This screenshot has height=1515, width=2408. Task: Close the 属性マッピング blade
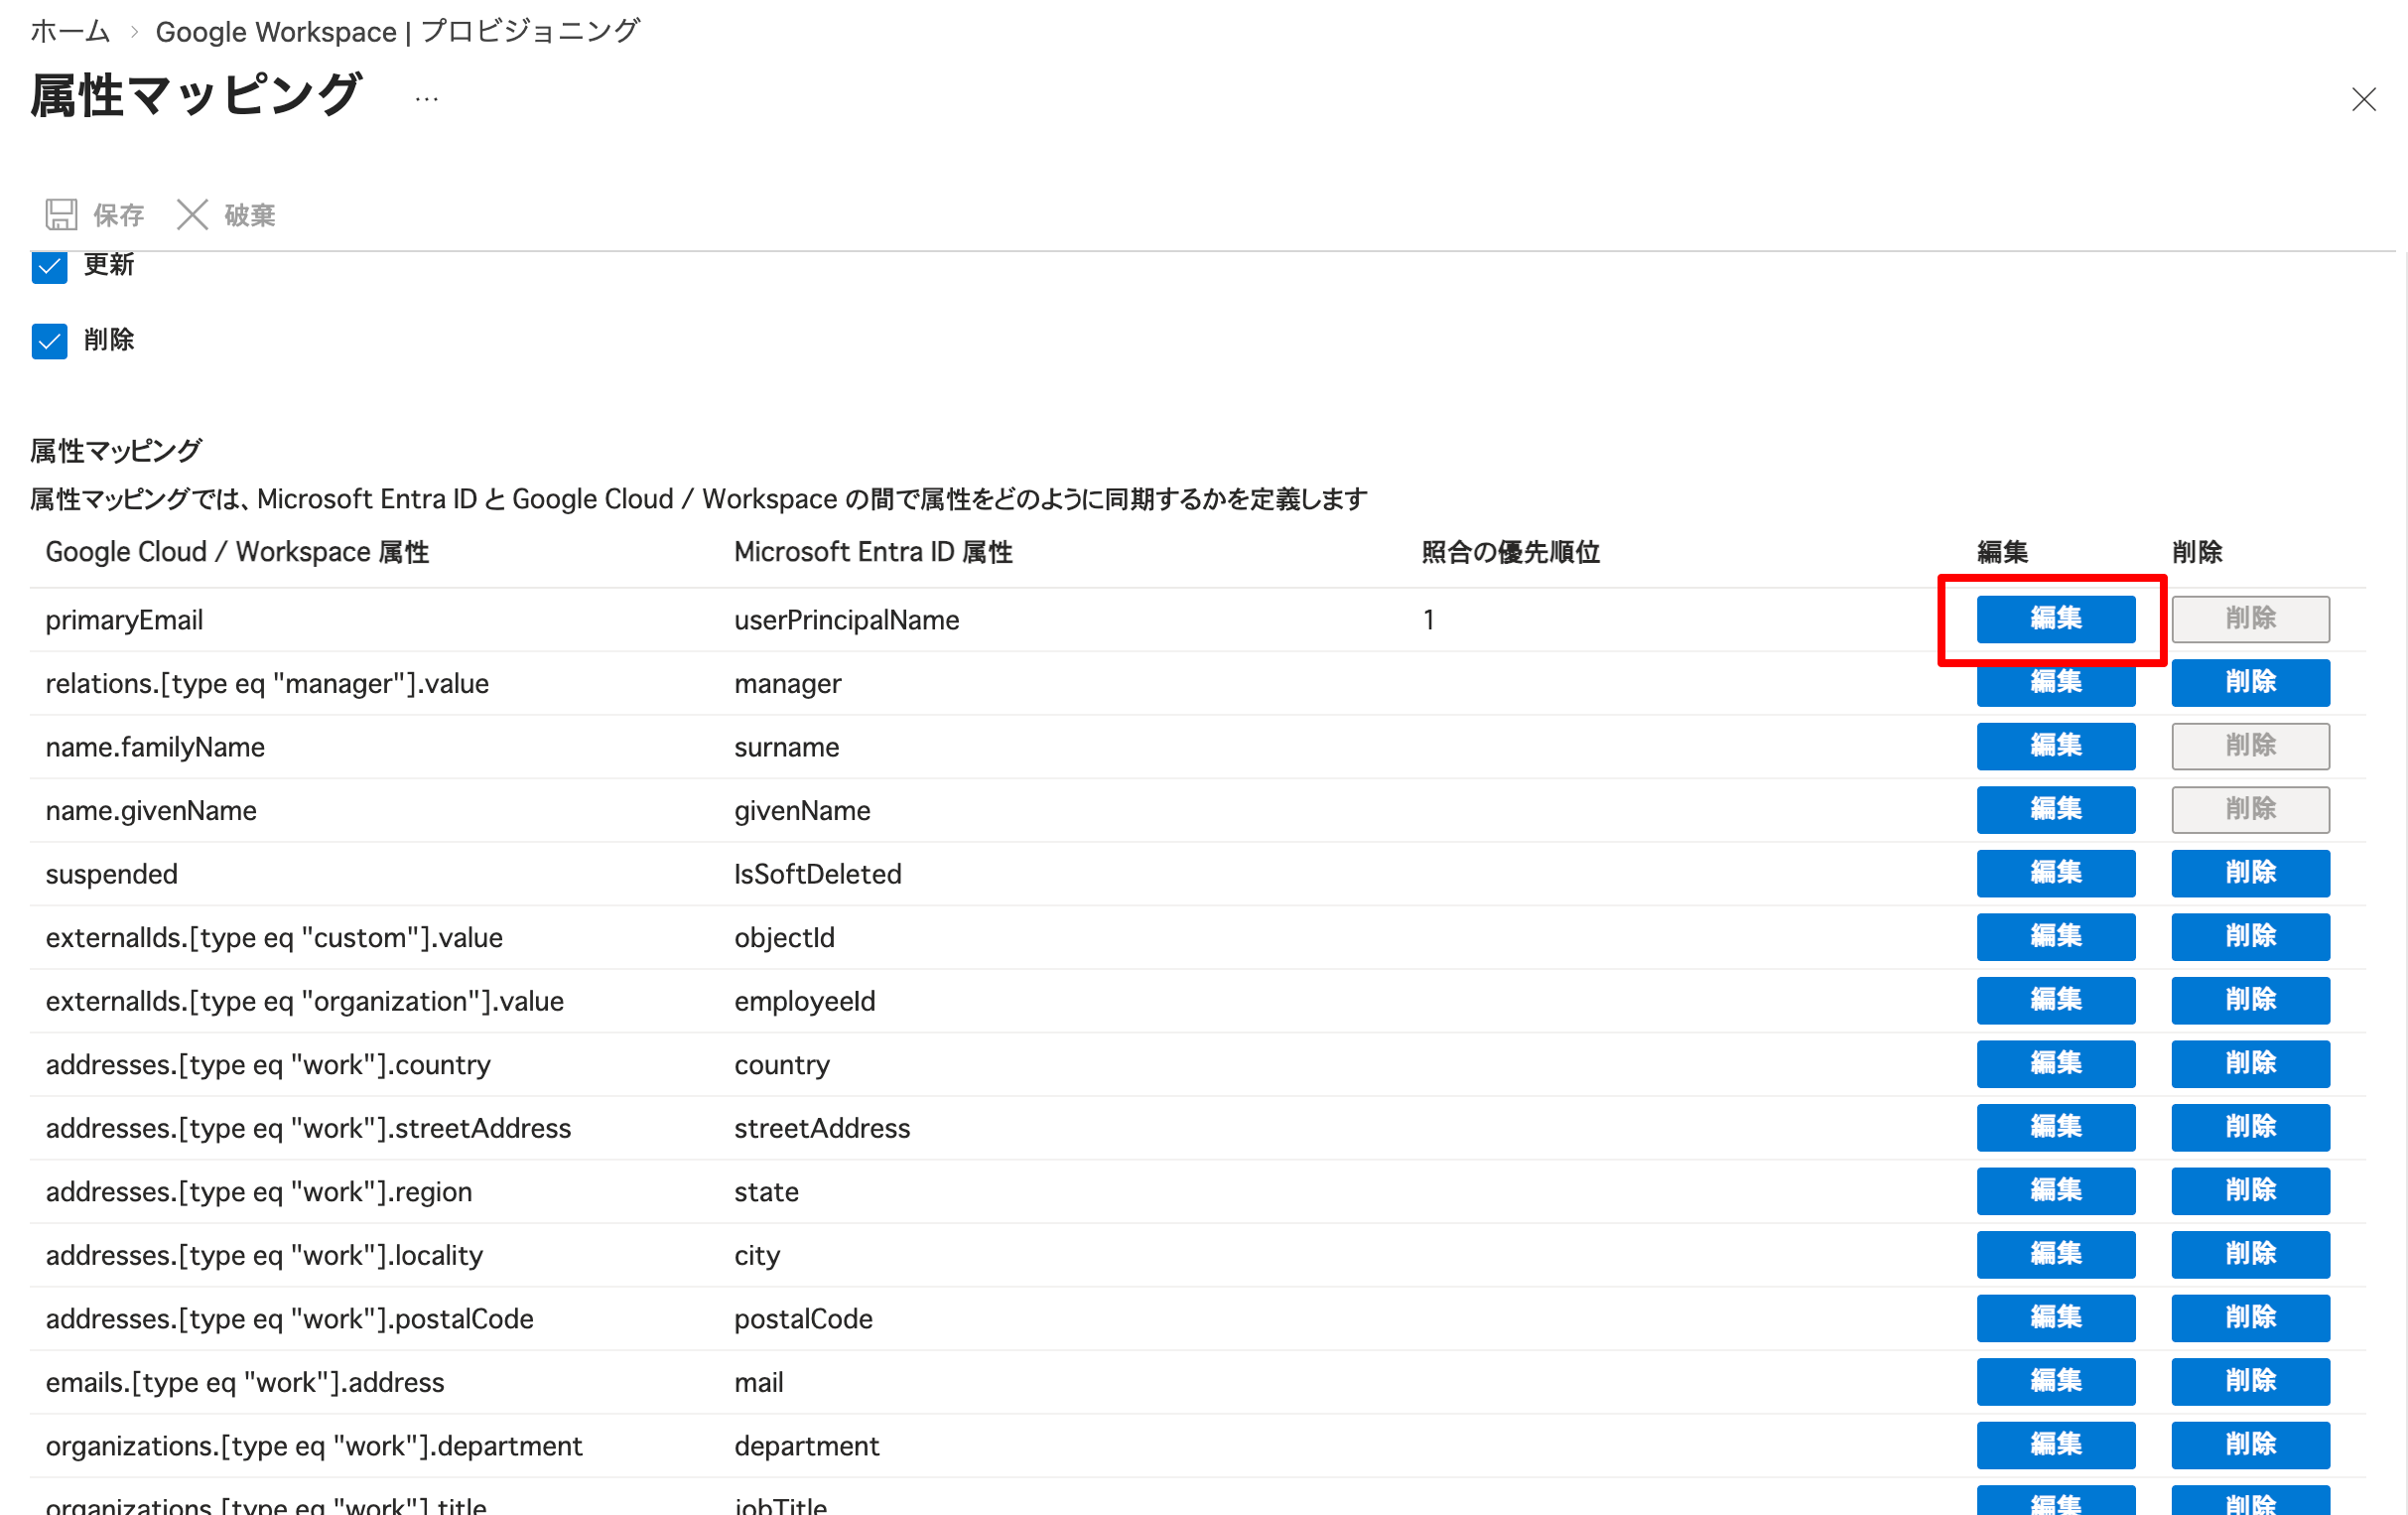[x=2364, y=99]
